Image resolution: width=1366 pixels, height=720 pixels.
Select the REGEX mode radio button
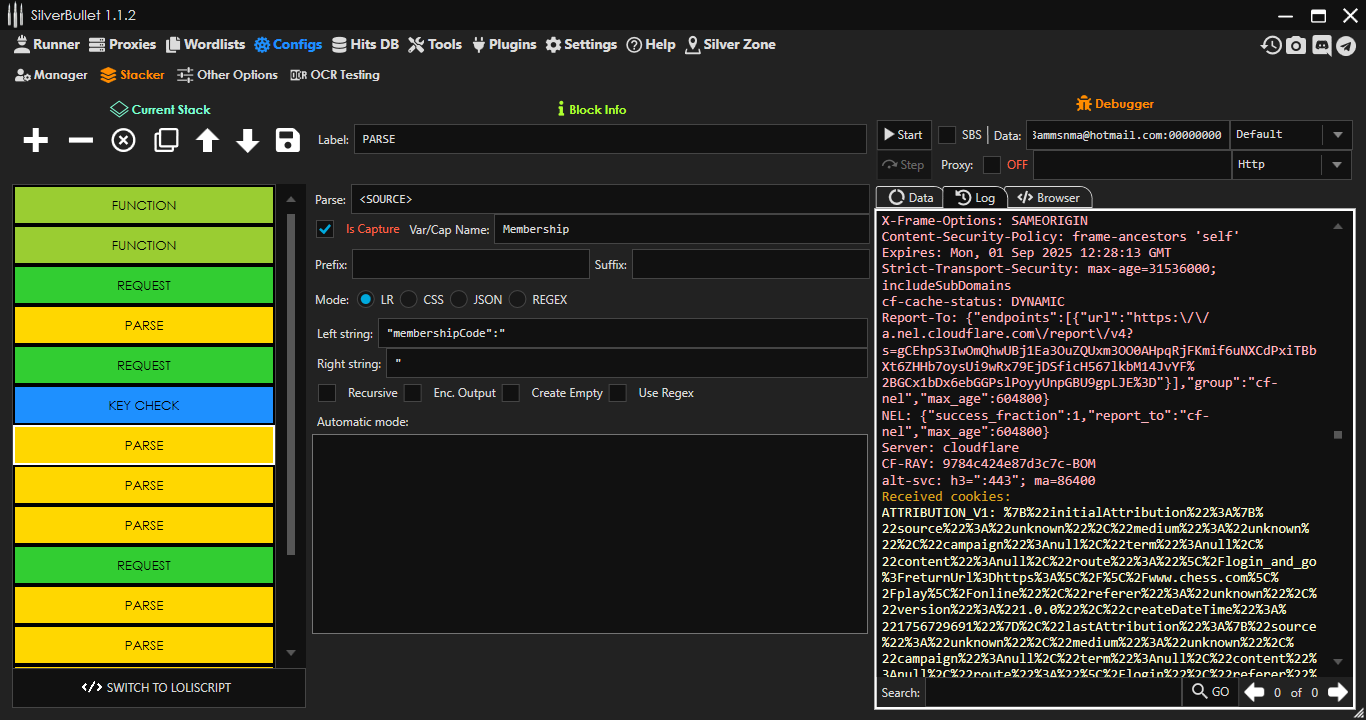pyautogui.click(x=518, y=299)
